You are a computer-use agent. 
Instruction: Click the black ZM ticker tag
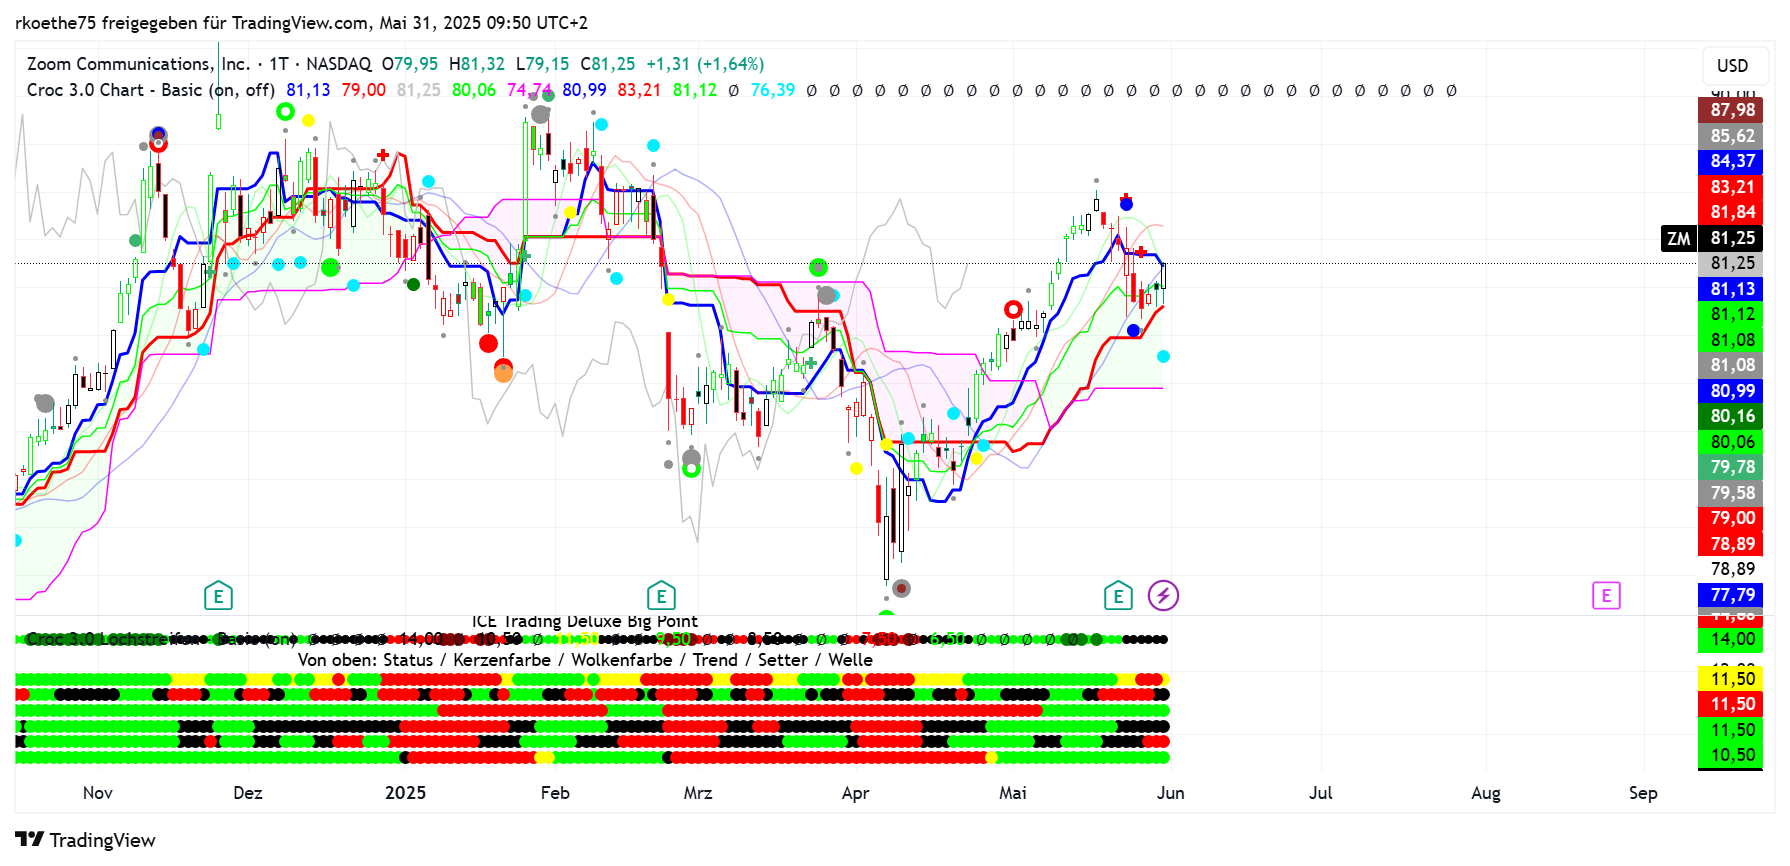coord(1678,238)
